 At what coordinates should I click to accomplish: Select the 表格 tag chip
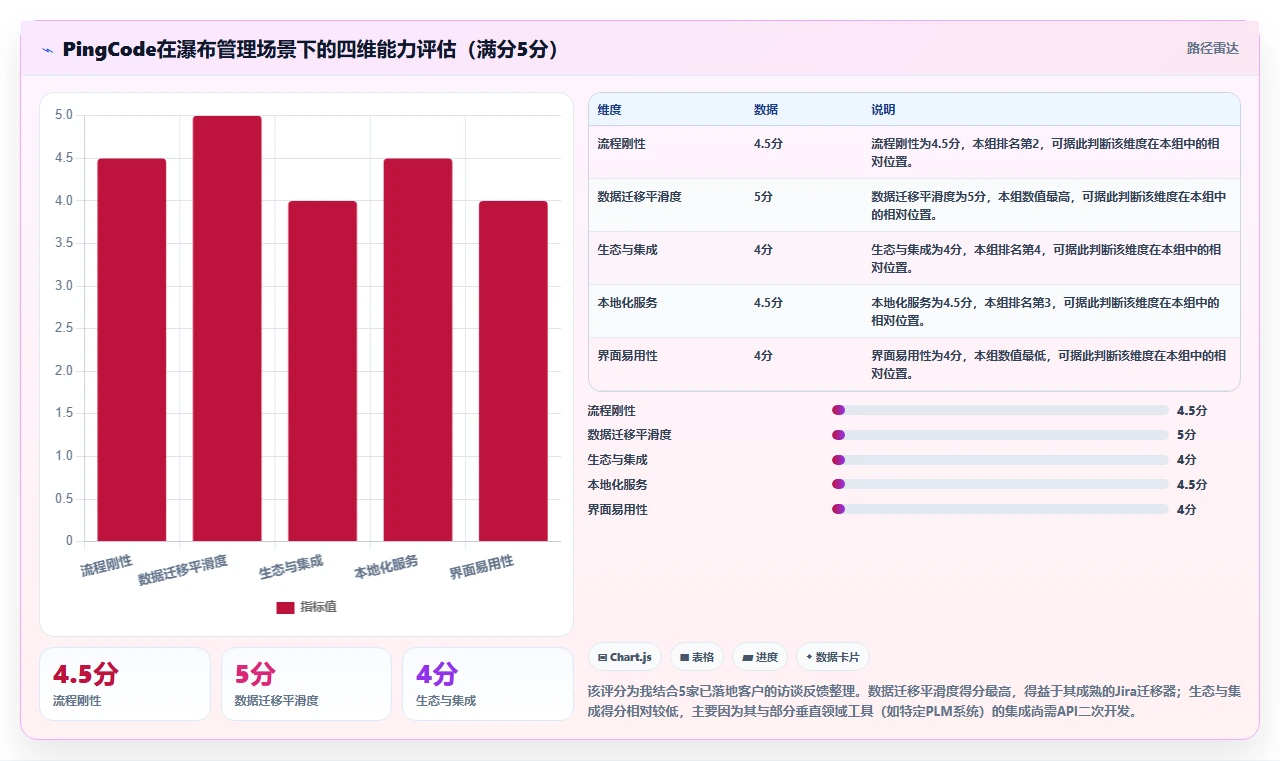point(696,657)
